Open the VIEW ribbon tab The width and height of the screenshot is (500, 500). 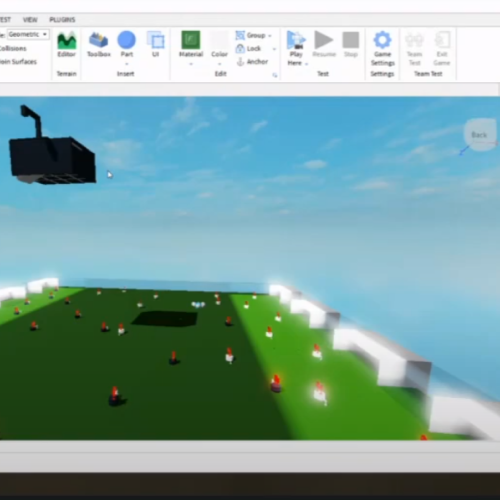tap(30, 20)
